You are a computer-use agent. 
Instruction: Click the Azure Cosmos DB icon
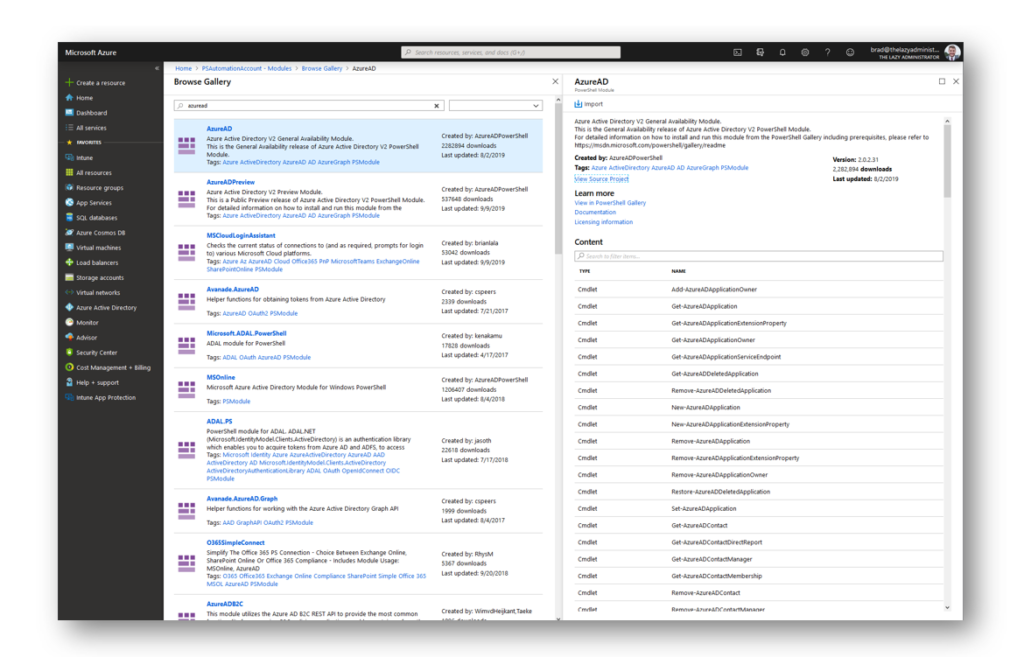coord(69,232)
